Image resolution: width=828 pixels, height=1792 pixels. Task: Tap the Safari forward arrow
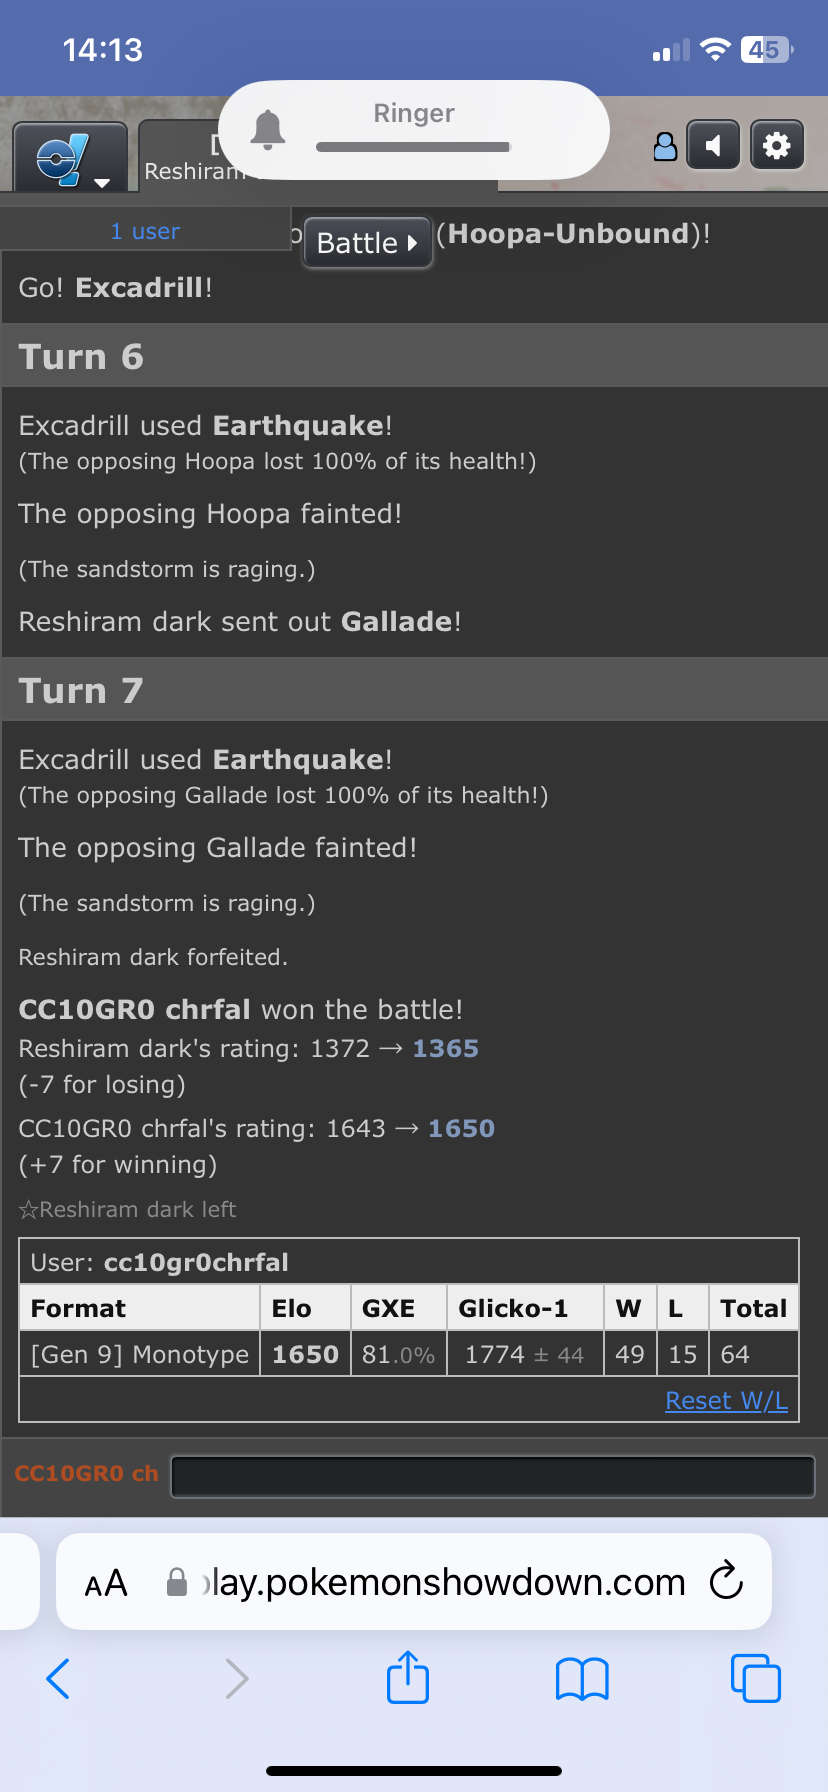[x=236, y=1679]
